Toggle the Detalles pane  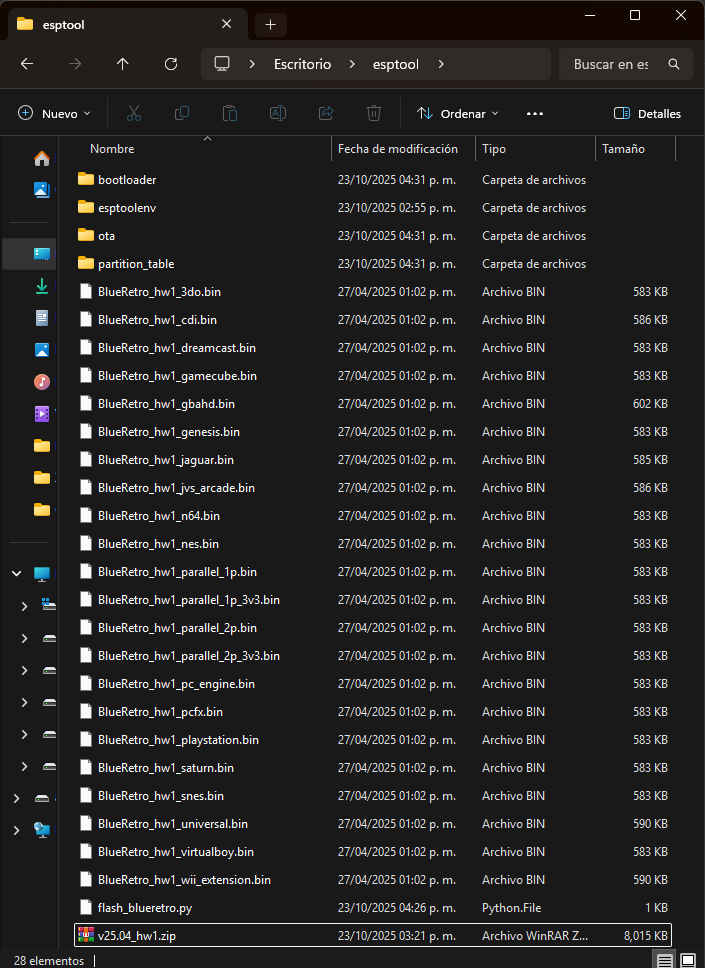pos(647,114)
